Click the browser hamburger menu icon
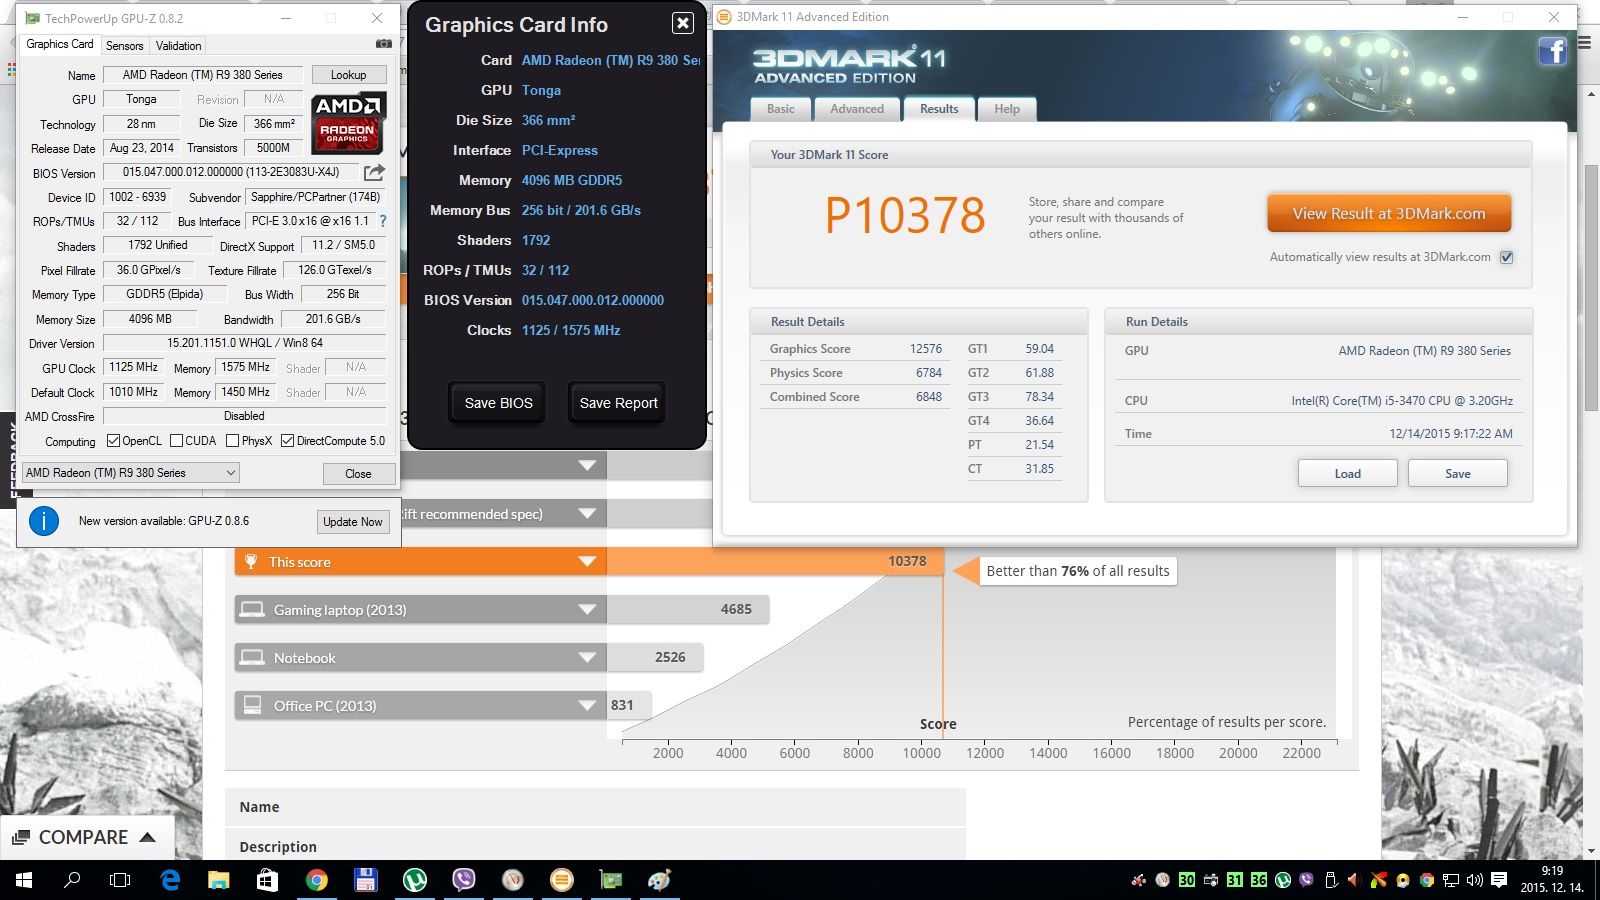This screenshot has width=1600, height=900. pyautogui.click(x=1585, y=42)
